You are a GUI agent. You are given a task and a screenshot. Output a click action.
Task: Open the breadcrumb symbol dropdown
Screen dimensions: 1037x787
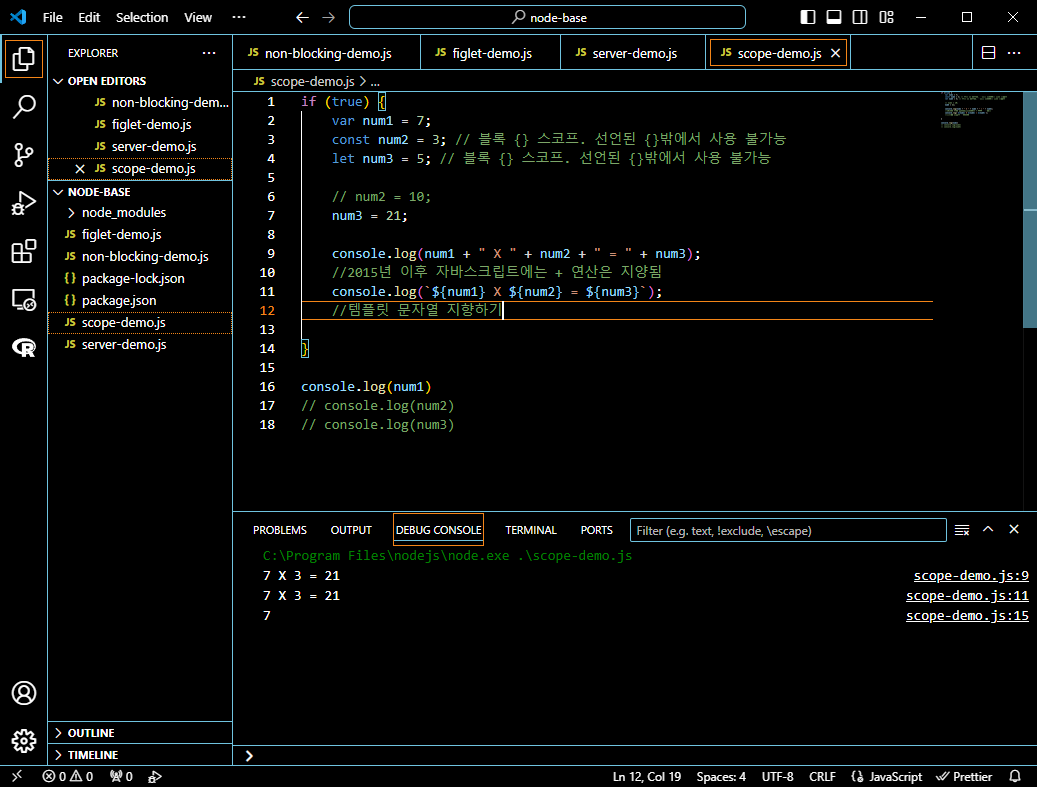[375, 81]
